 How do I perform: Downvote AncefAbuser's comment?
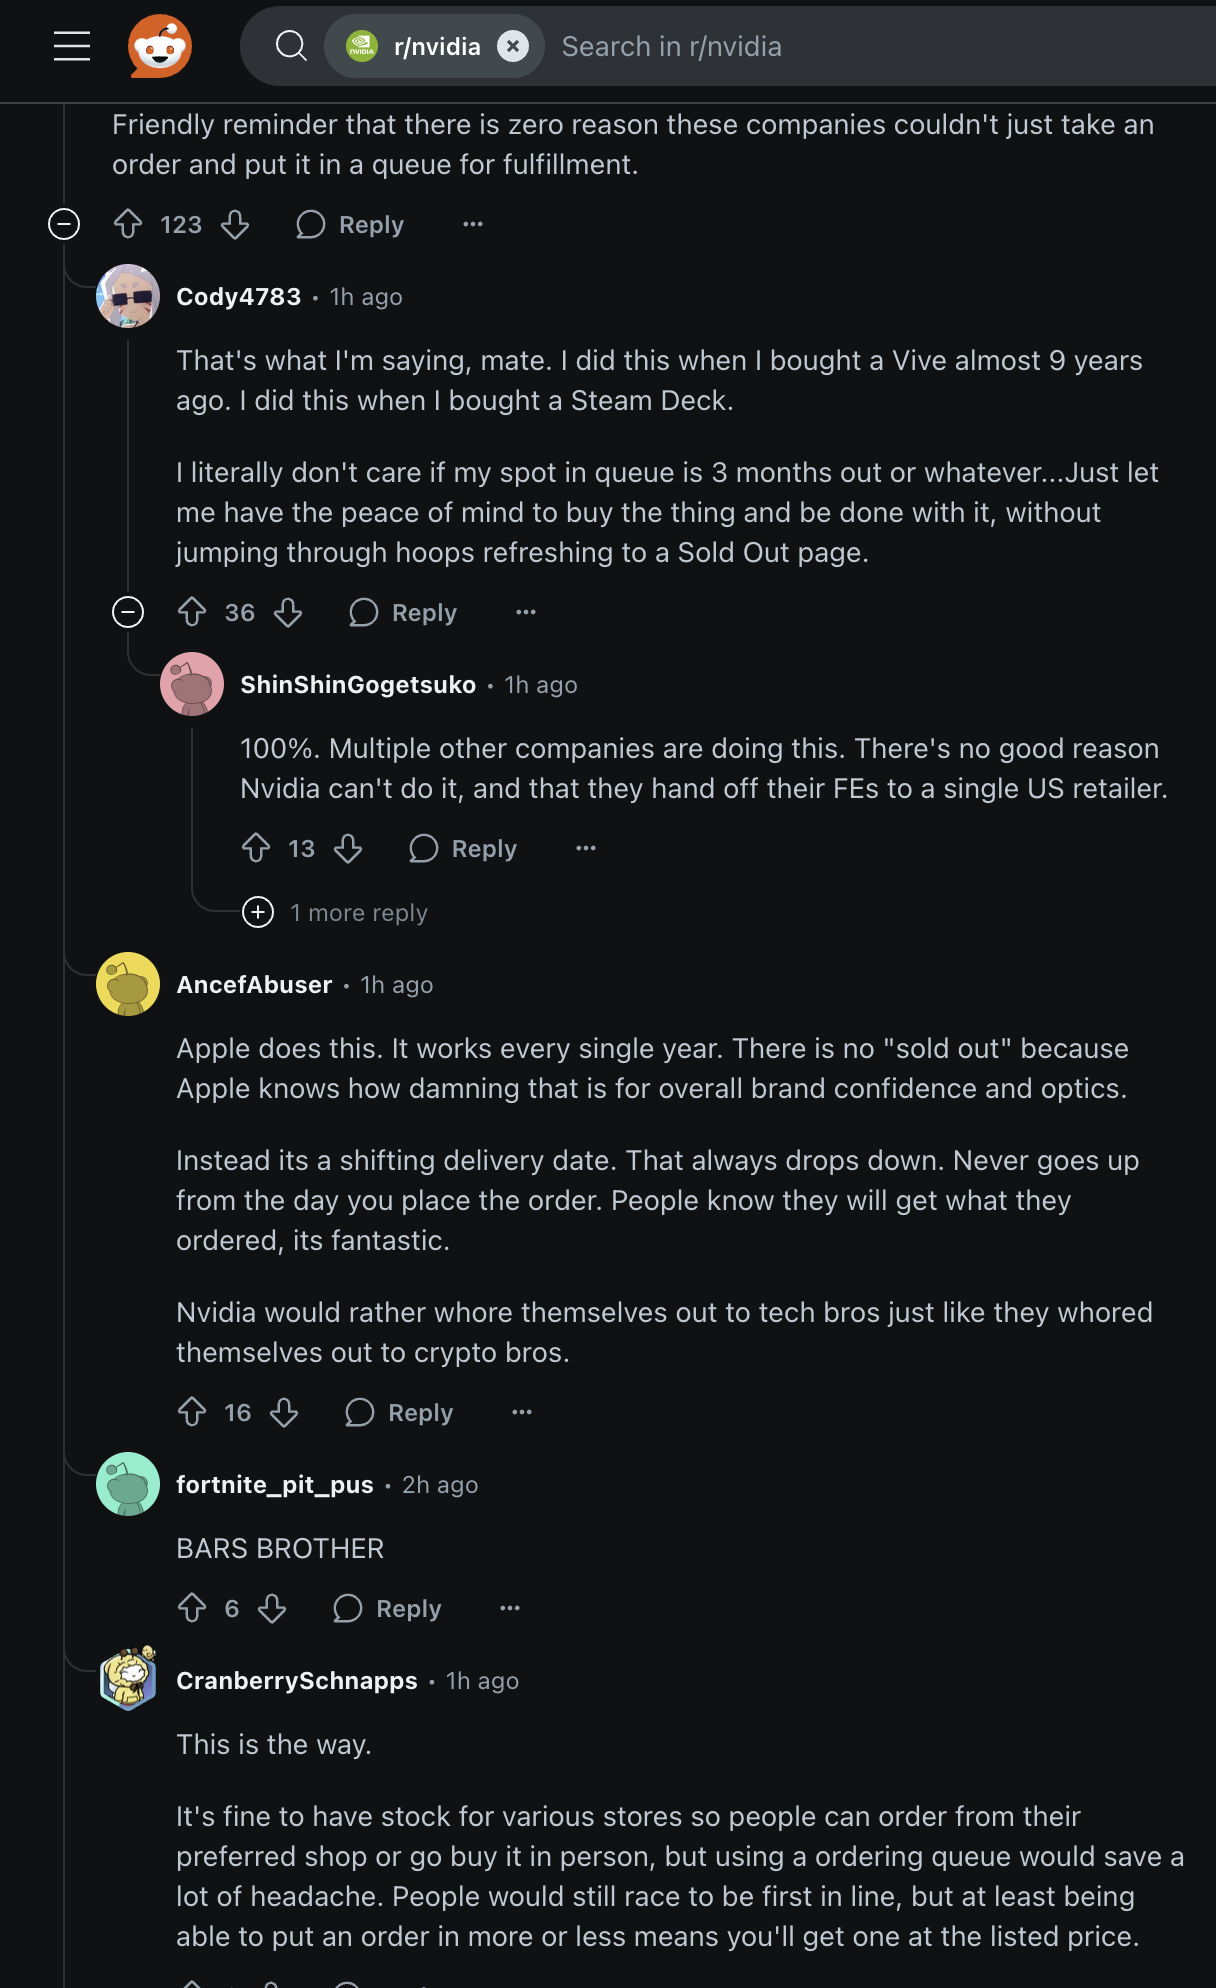click(x=284, y=1412)
